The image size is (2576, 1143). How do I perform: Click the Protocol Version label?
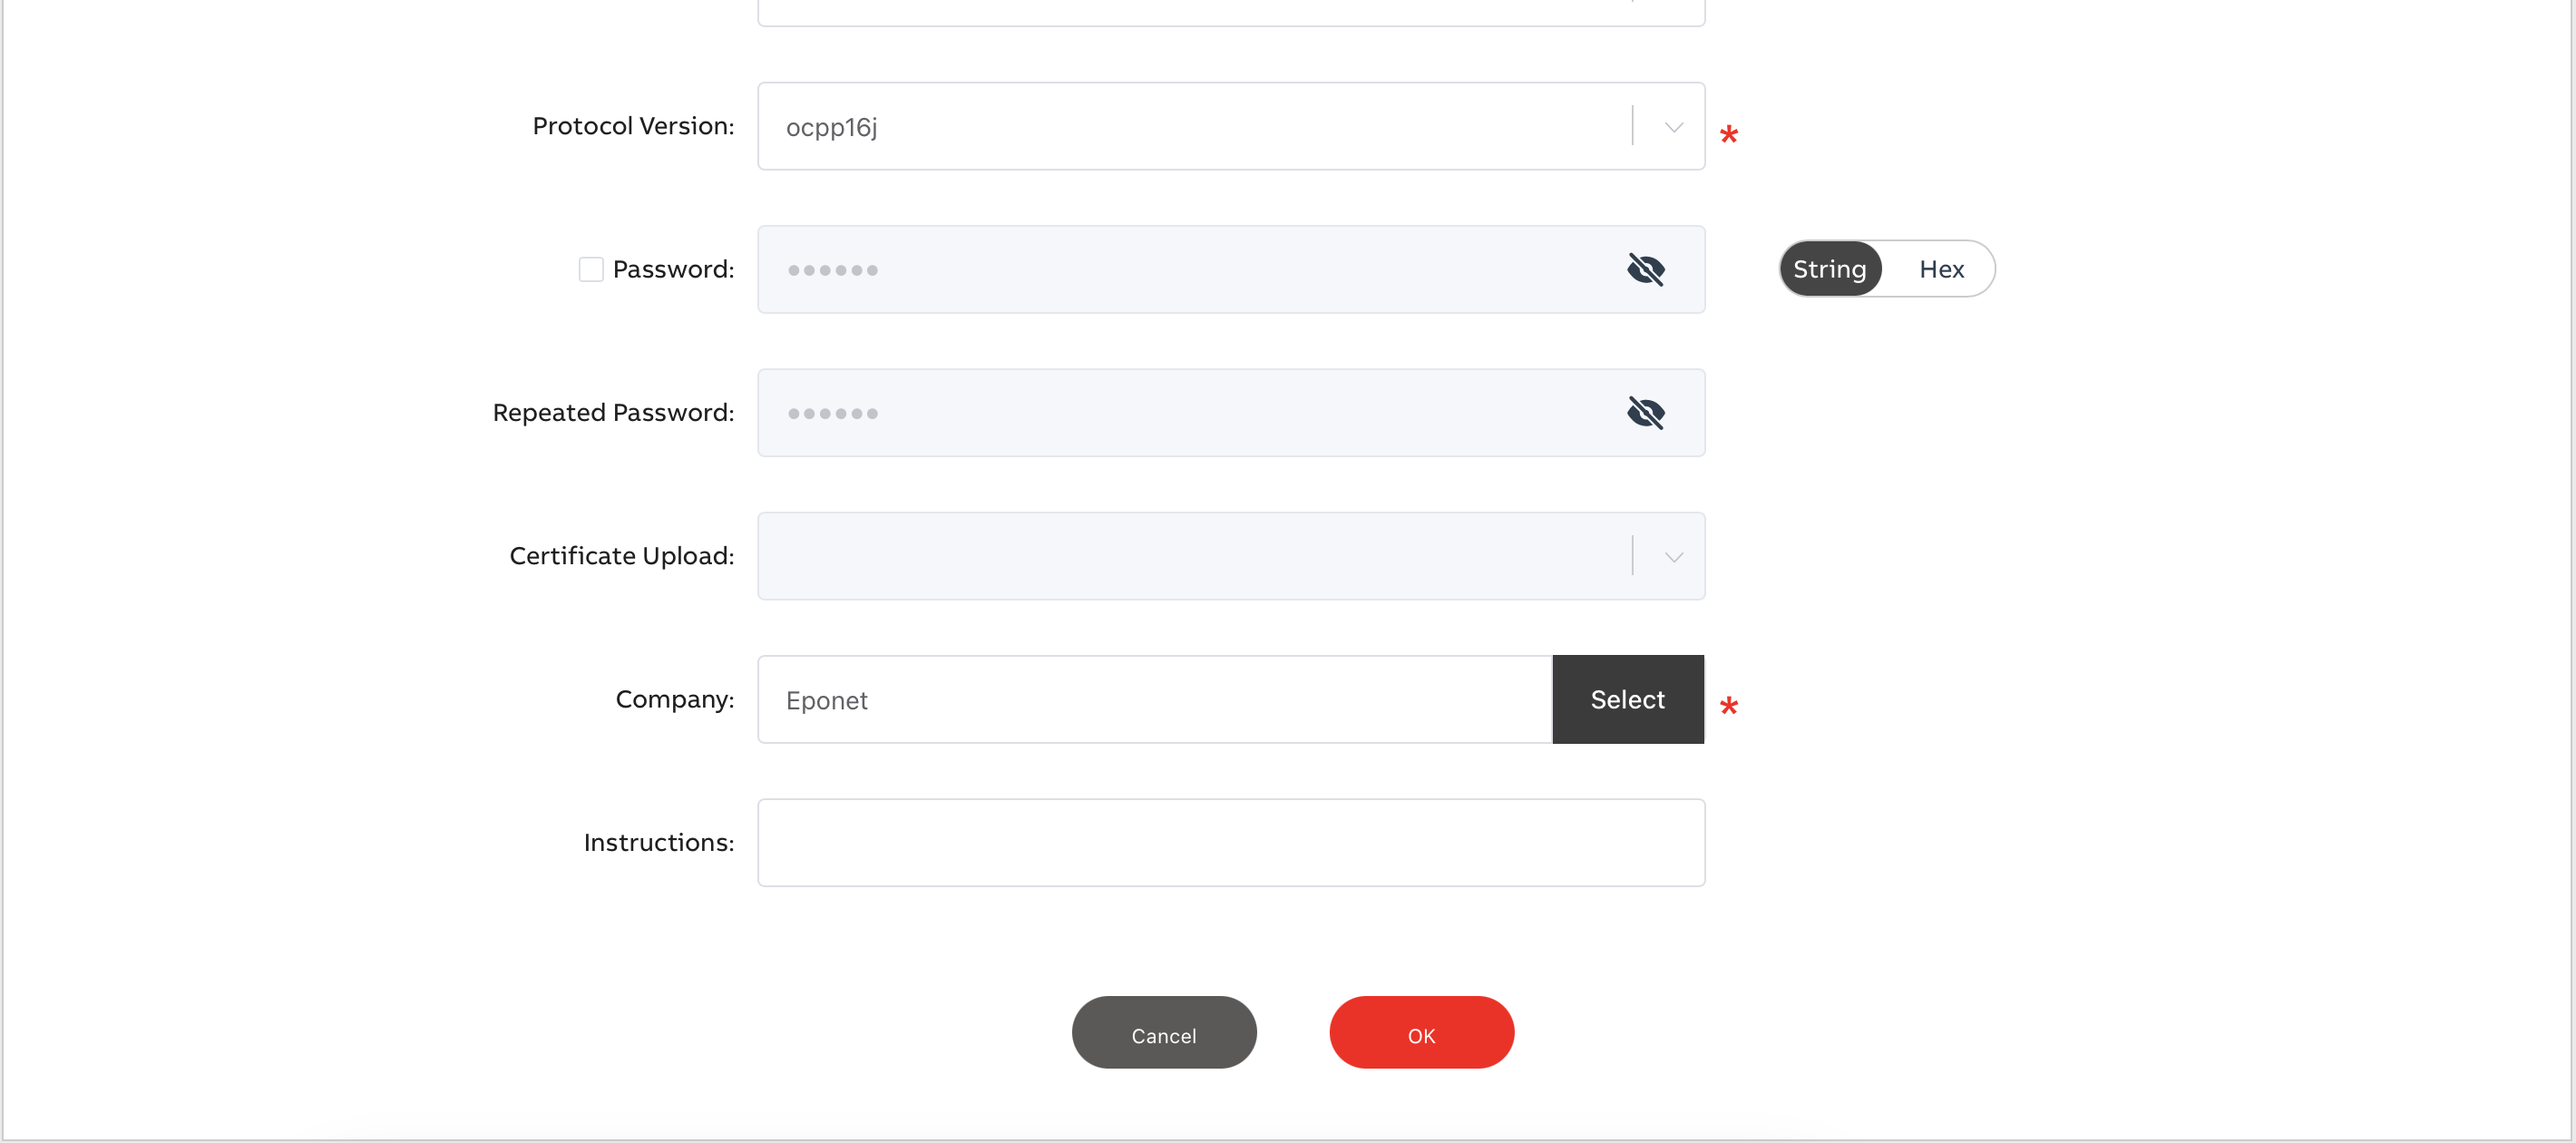click(633, 126)
